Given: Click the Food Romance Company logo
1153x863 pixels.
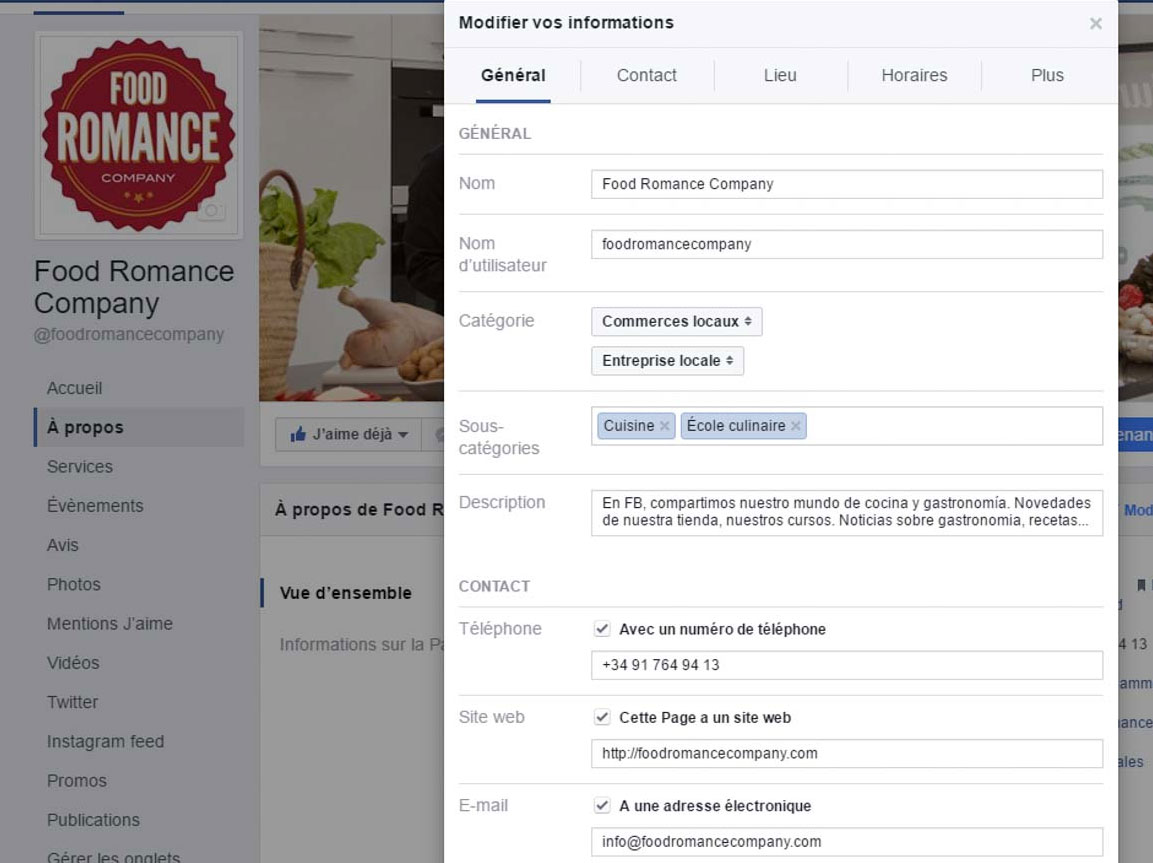Looking at the screenshot, I should click(138, 135).
